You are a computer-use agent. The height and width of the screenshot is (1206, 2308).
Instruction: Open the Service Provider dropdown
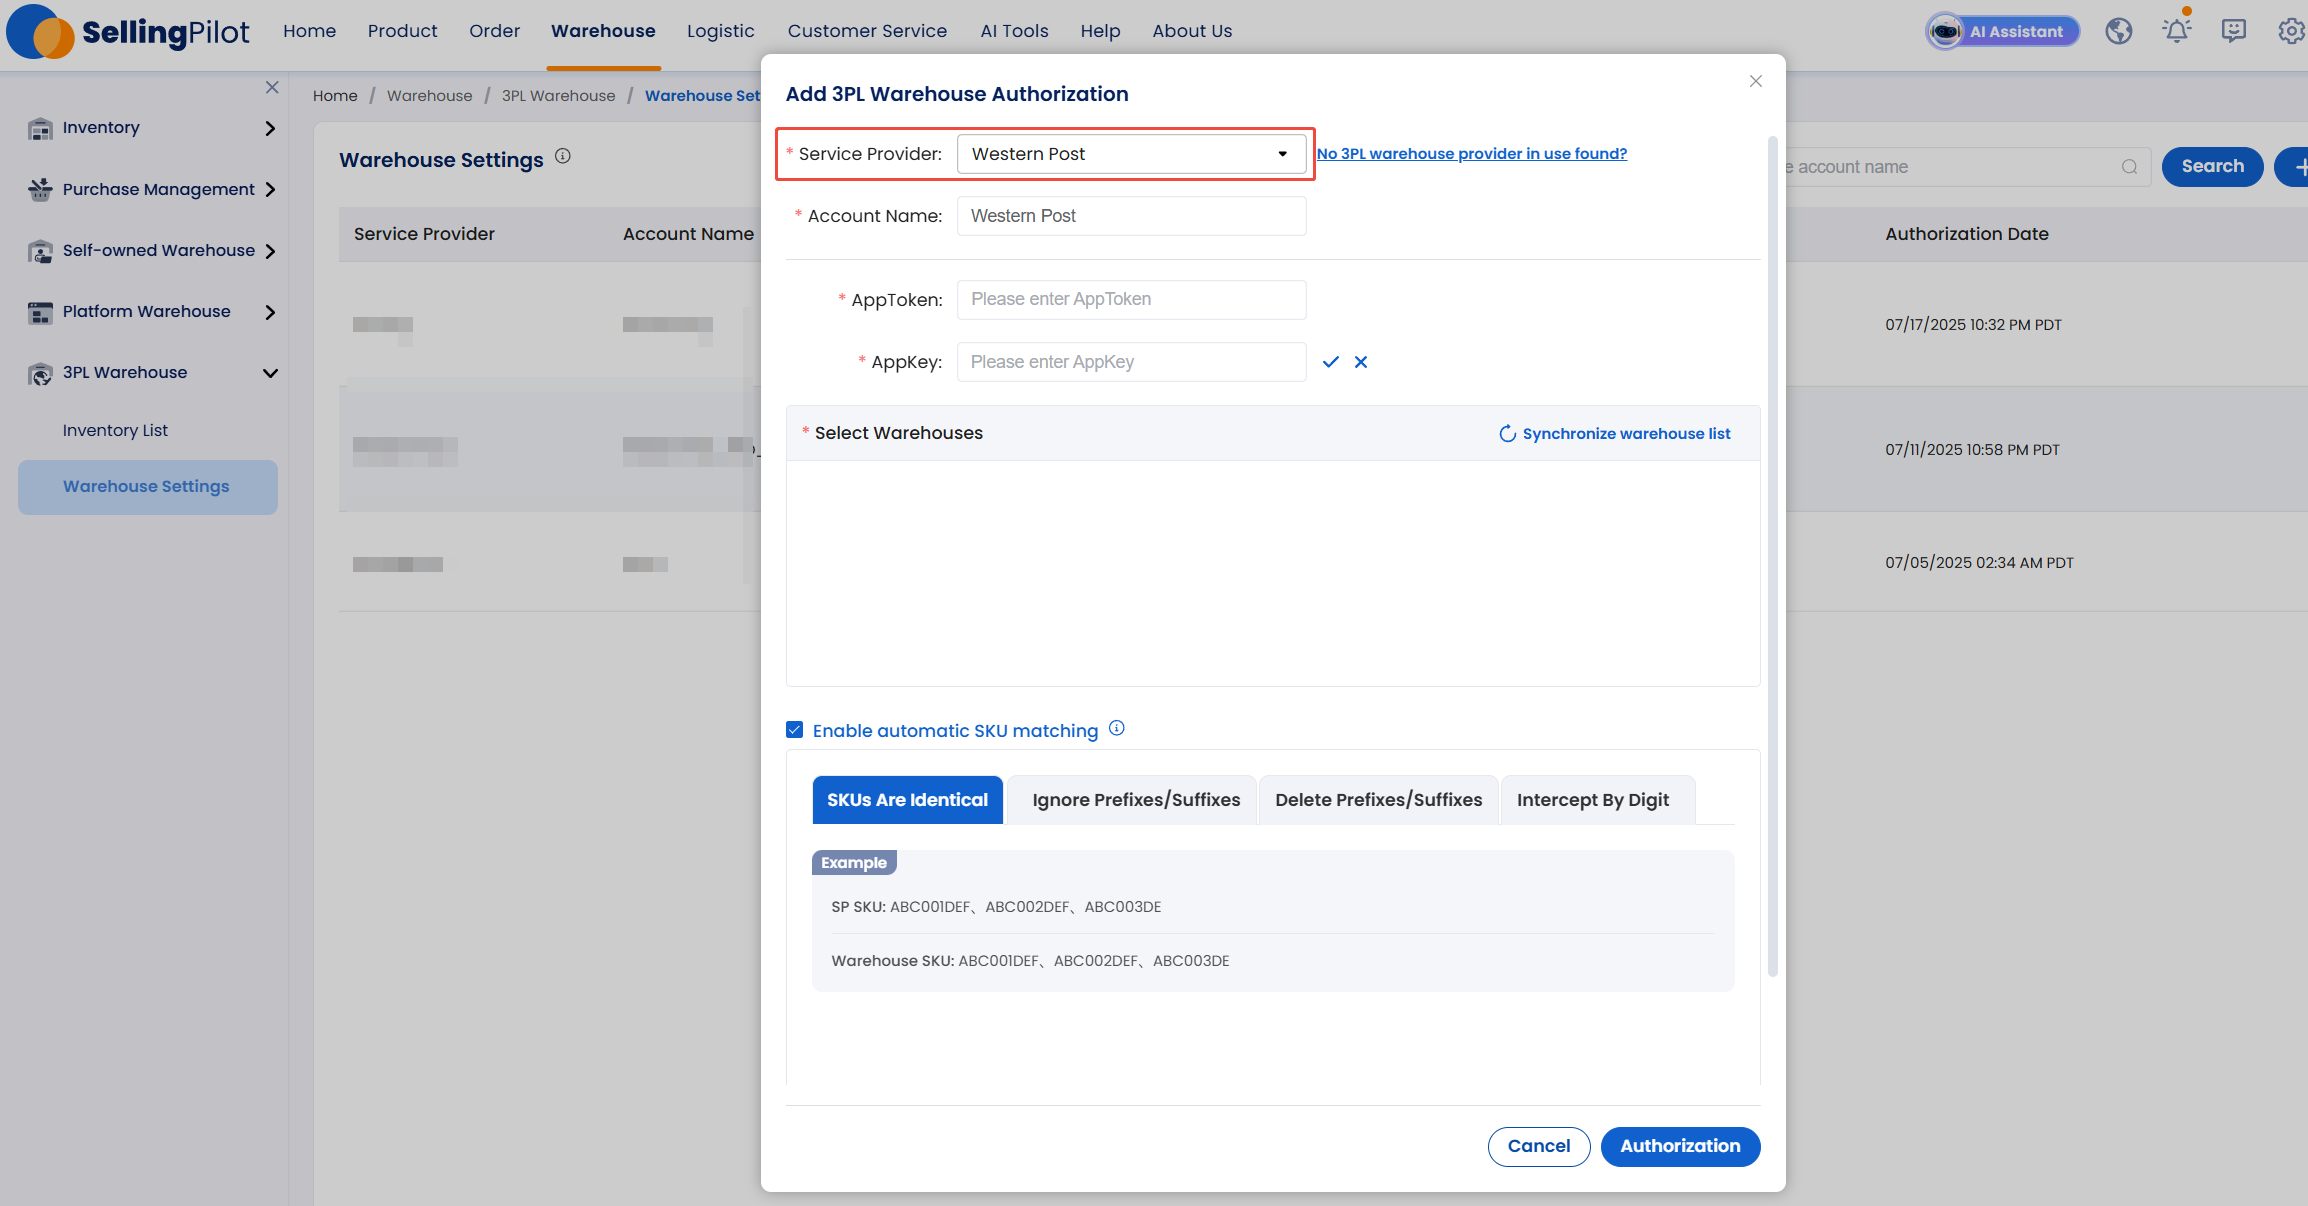[x=1131, y=154]
